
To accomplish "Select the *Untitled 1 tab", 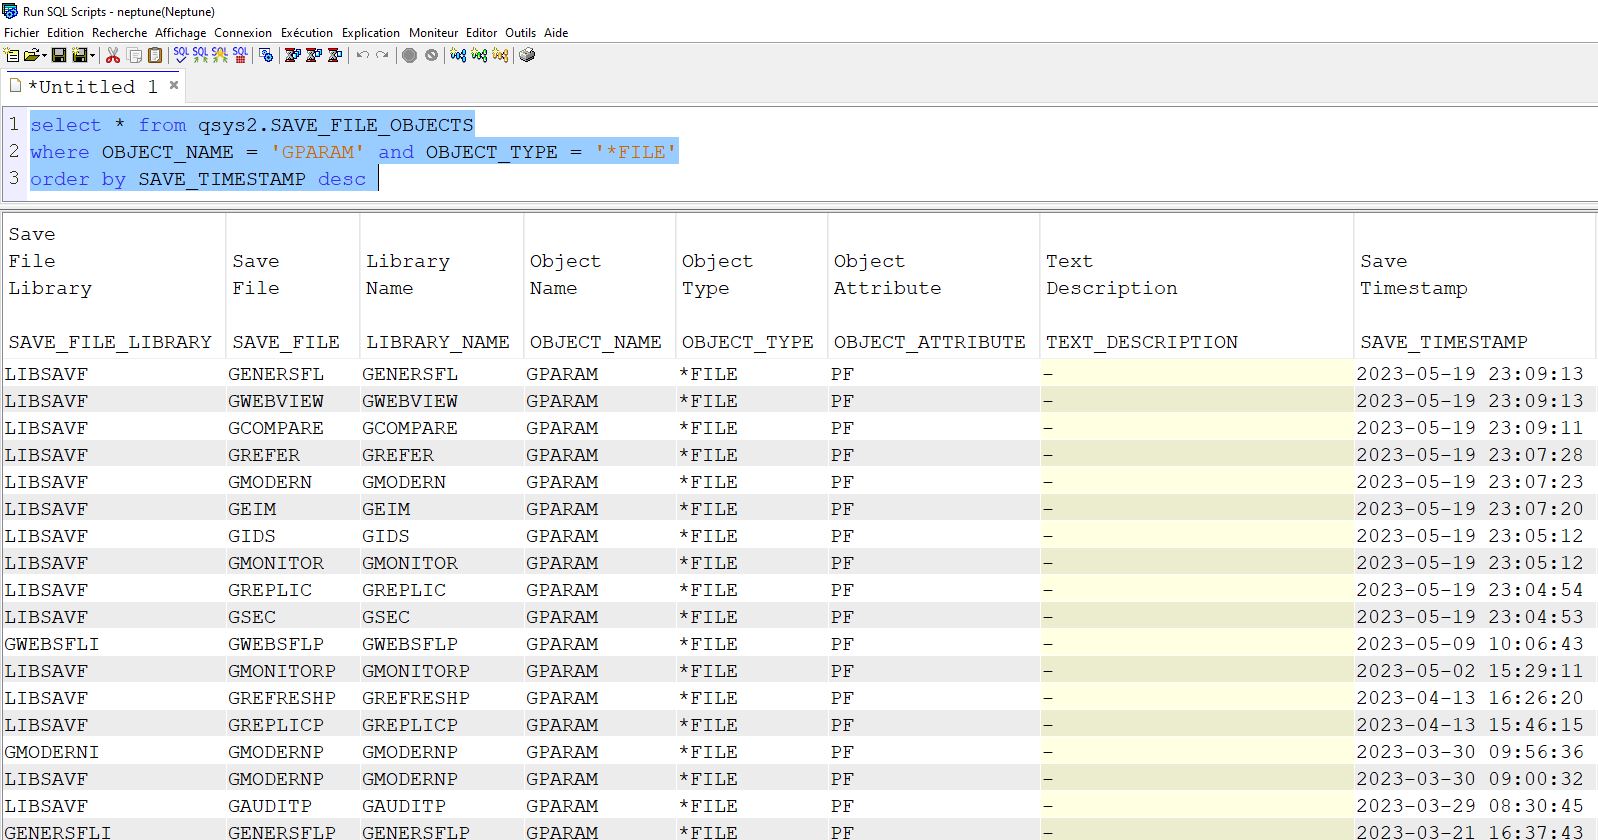I will (x=92, y=87).
